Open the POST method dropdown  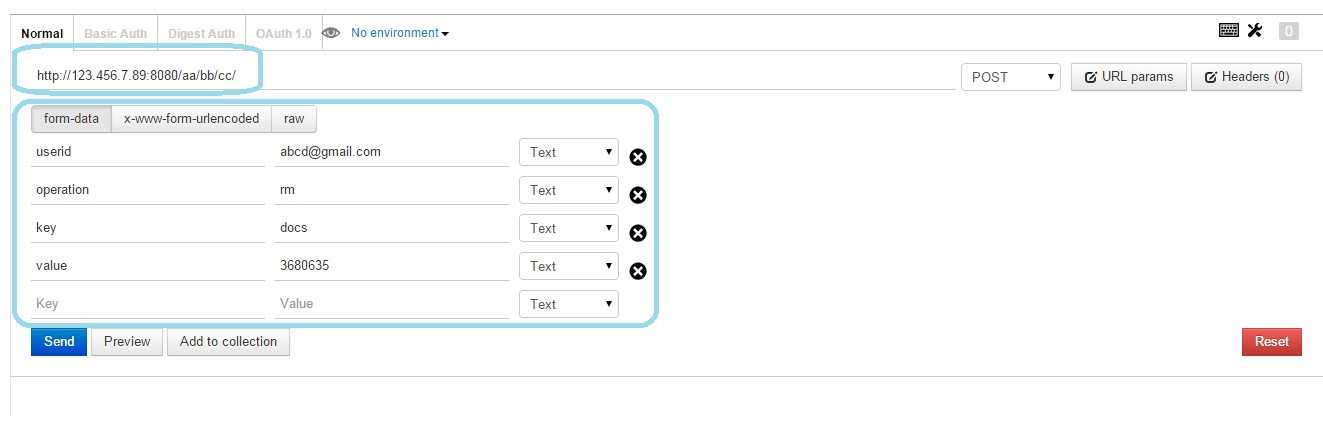tap(1010, 77)
